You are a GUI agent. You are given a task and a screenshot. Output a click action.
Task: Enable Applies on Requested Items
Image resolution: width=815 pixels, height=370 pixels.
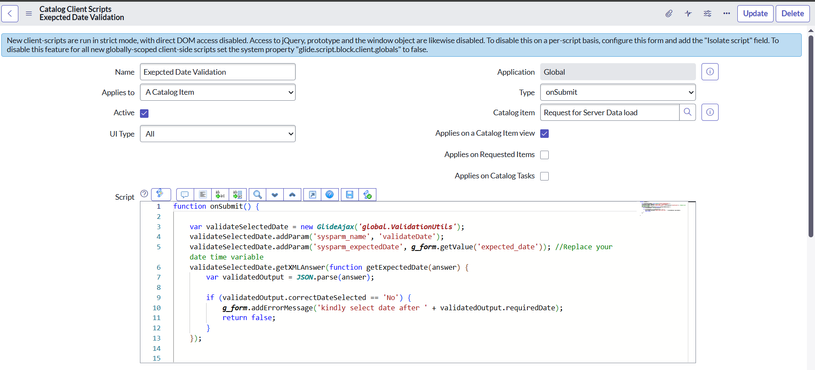tap(545, 155)
